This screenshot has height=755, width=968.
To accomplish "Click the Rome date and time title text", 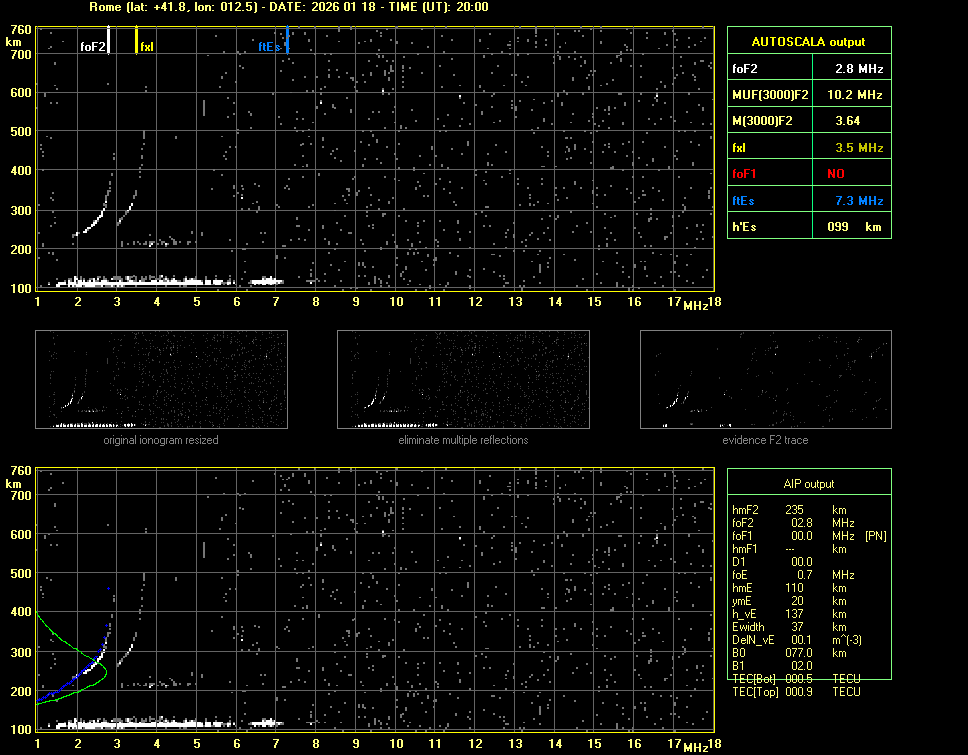I will (x=288, y=7).
